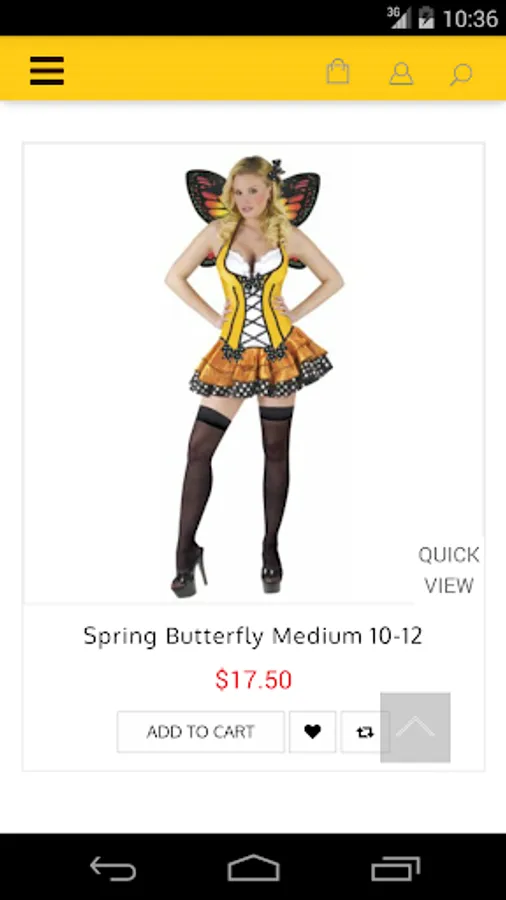
Task: Tap the Android home button
Action: (x=253, y=867)
